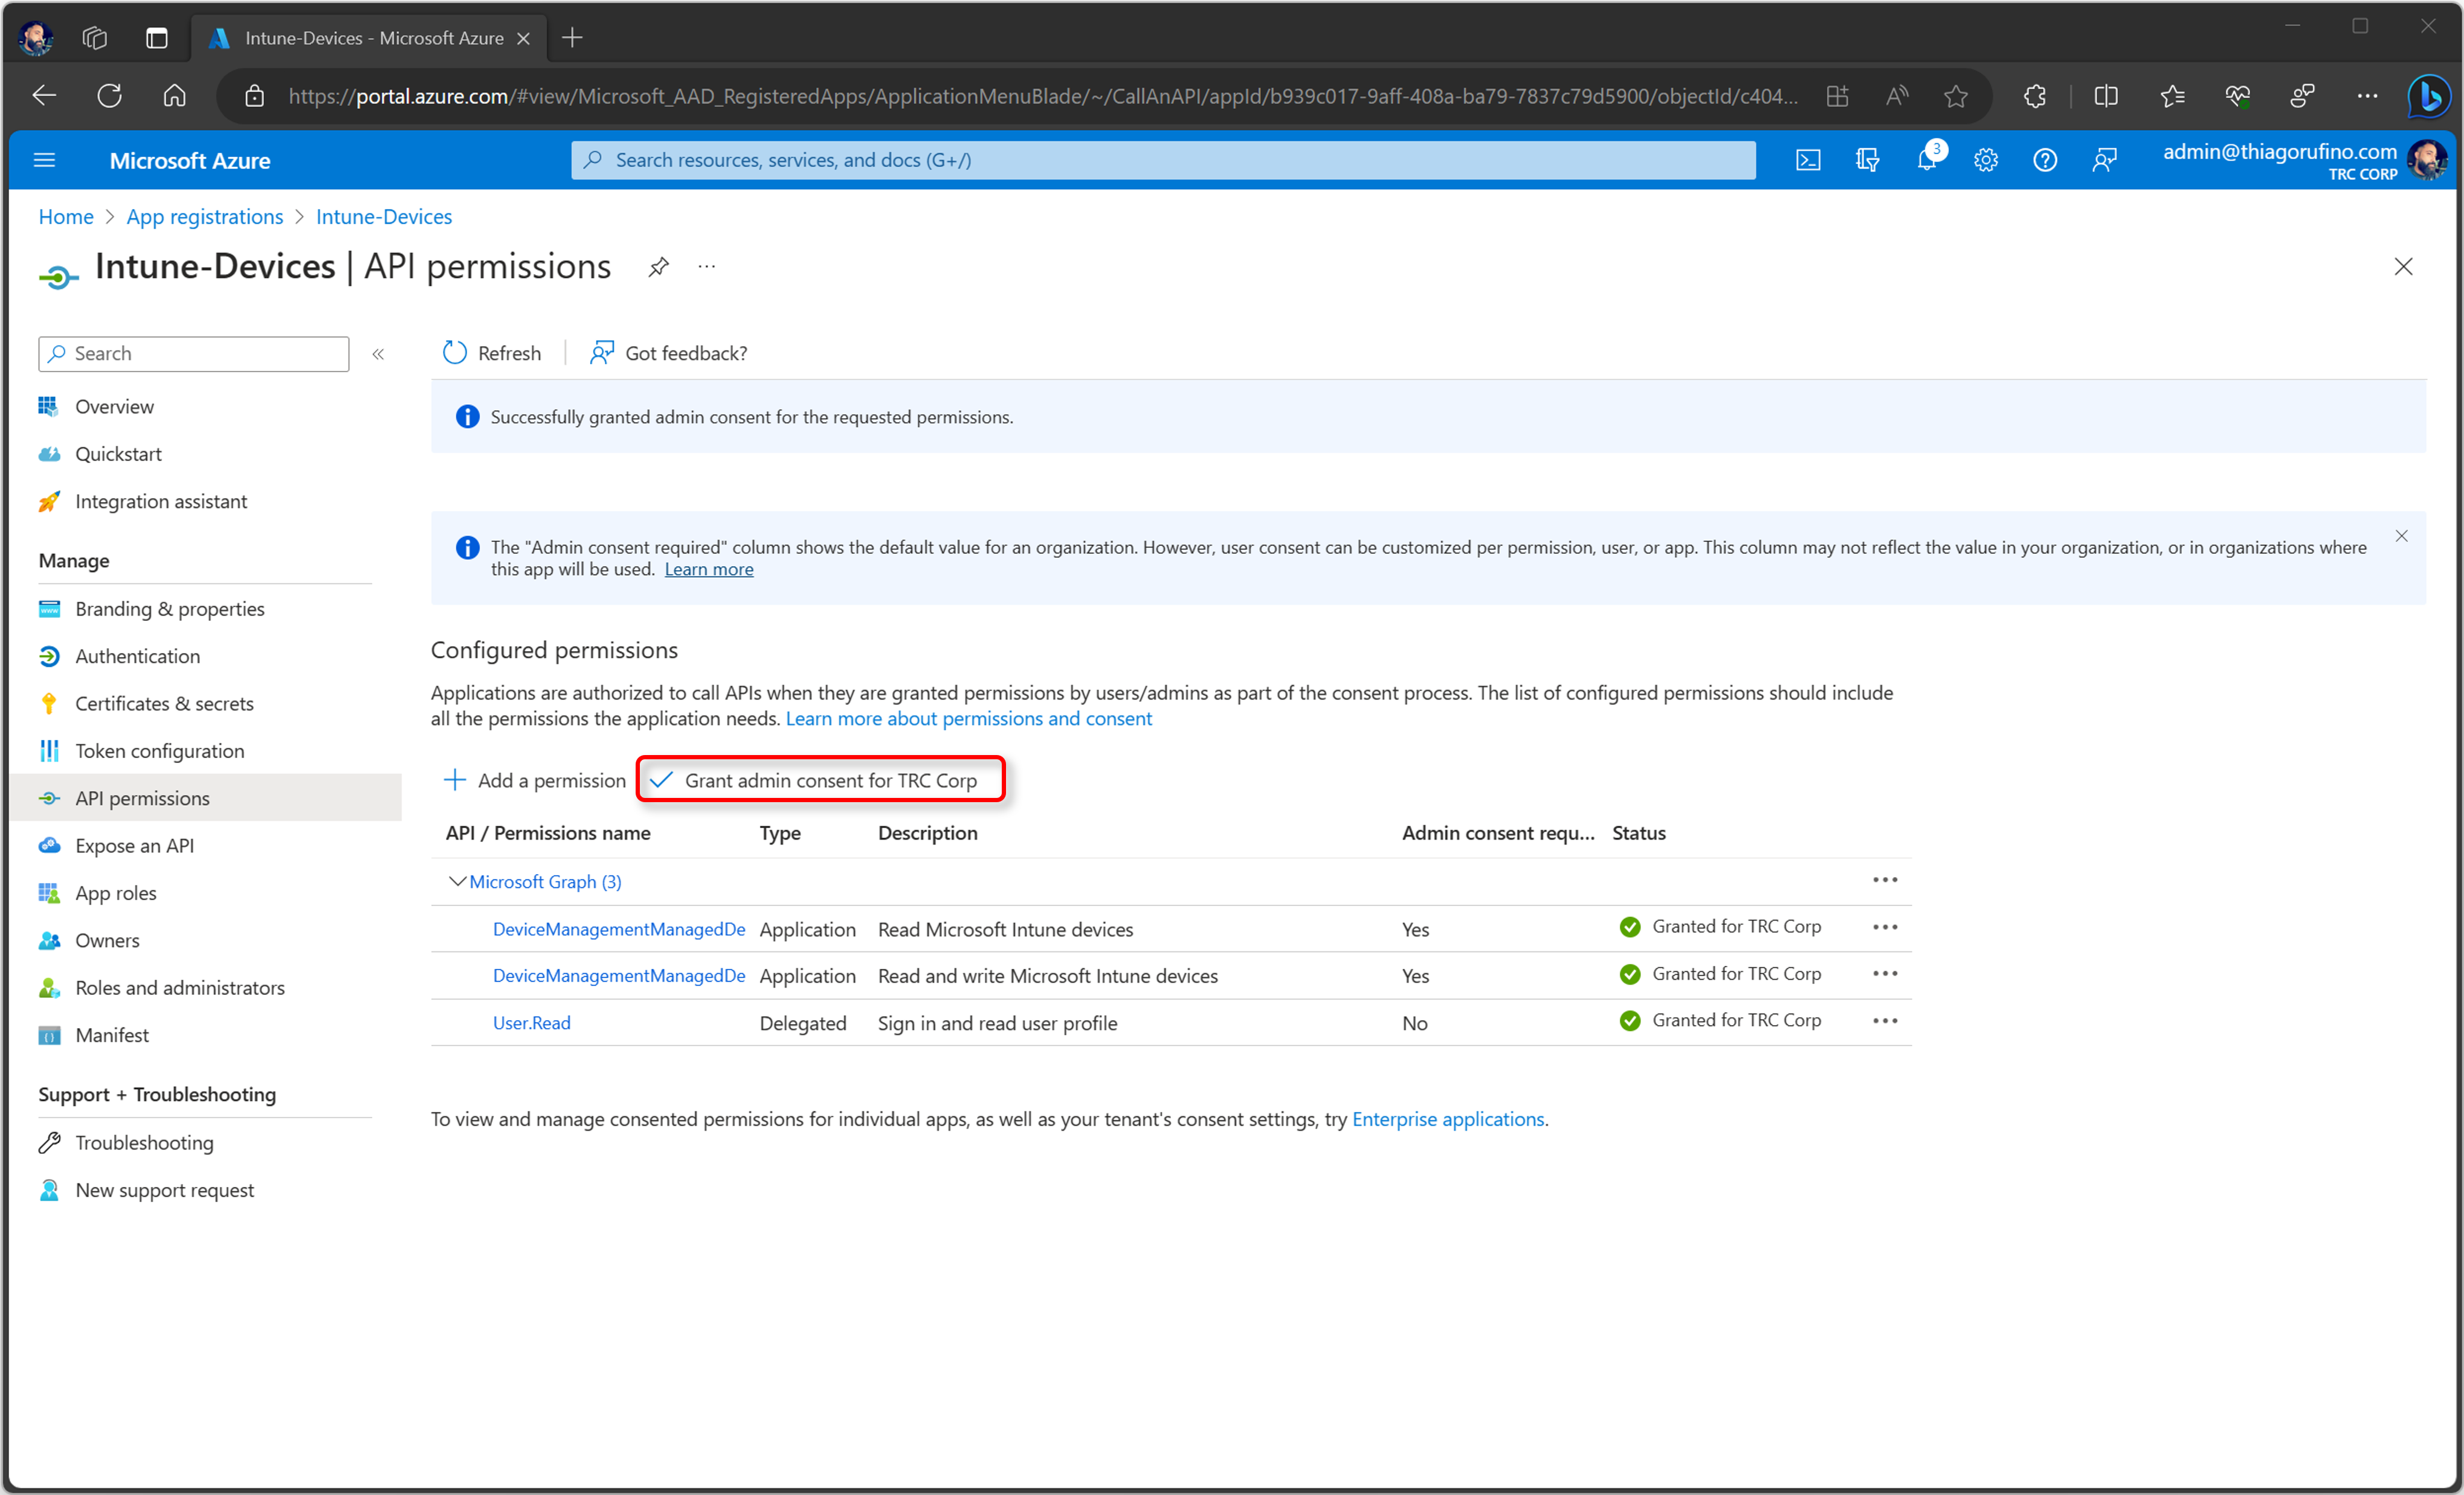Open more options next to page title
This screenshot has width=2464, height=1495.
707,267
